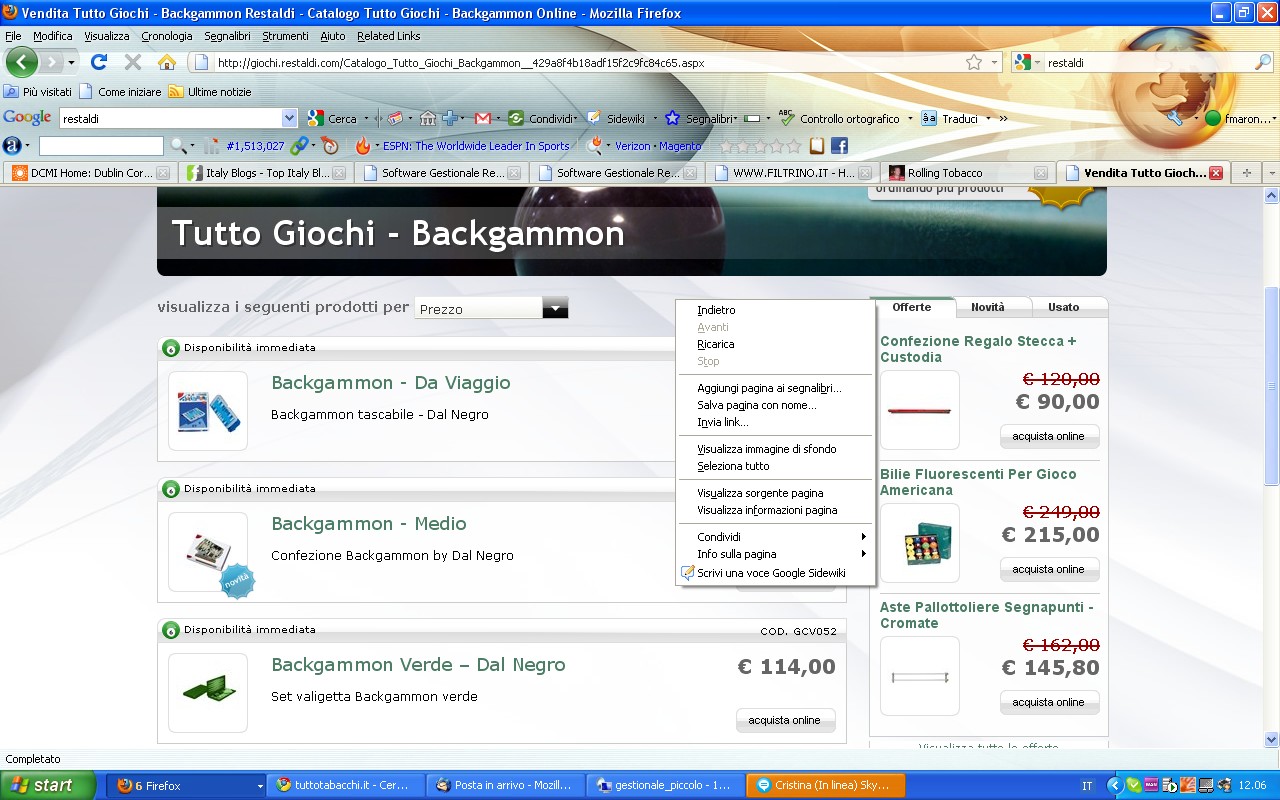The height and width of the screenshot is (800, 1280).
Task: Click the Windows start button
Action: (47, 785)
